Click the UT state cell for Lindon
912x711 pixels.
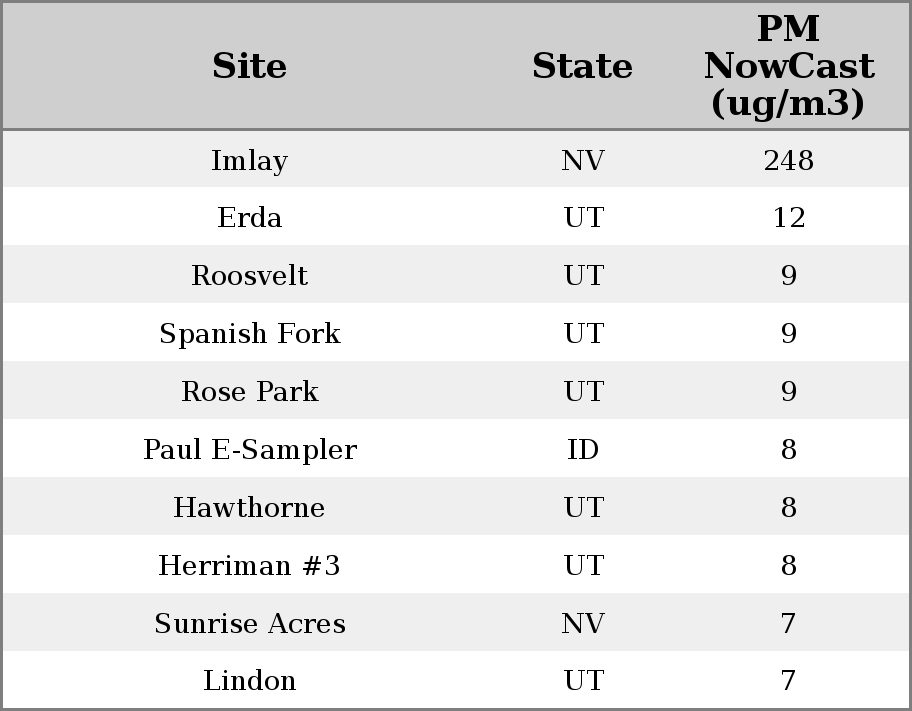click(x=582, y=681)
